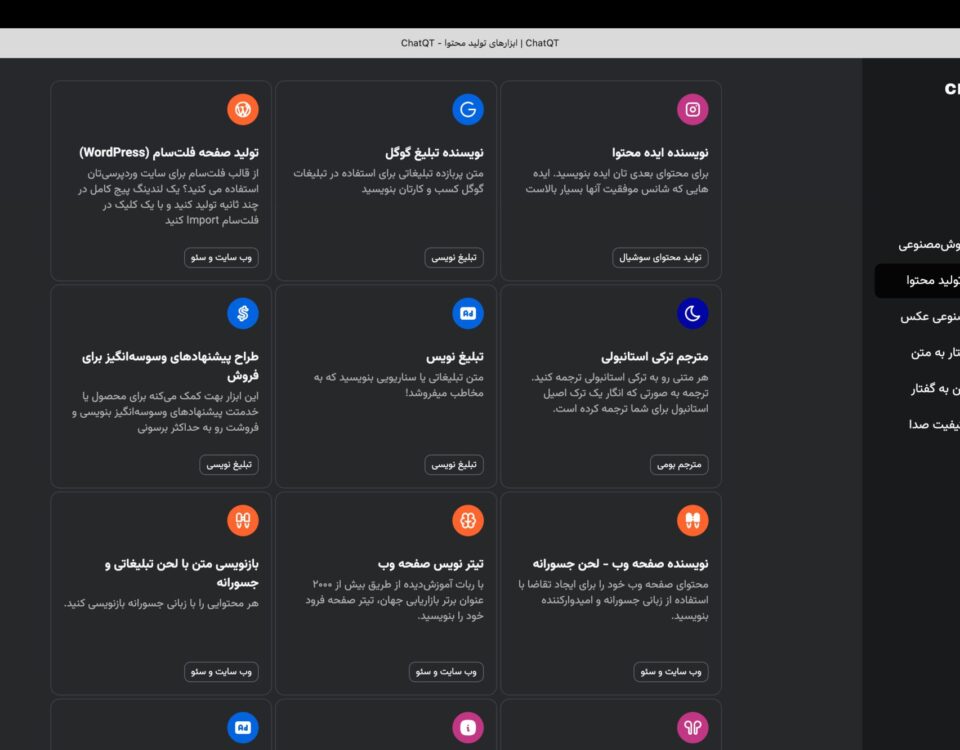Image resolution: width=960 pixels, height=750 pixels.
Task: Click the dollar sign icon on طراح پیشنهادهای وسوسه‌انگیز card
Action: point(243,313)
